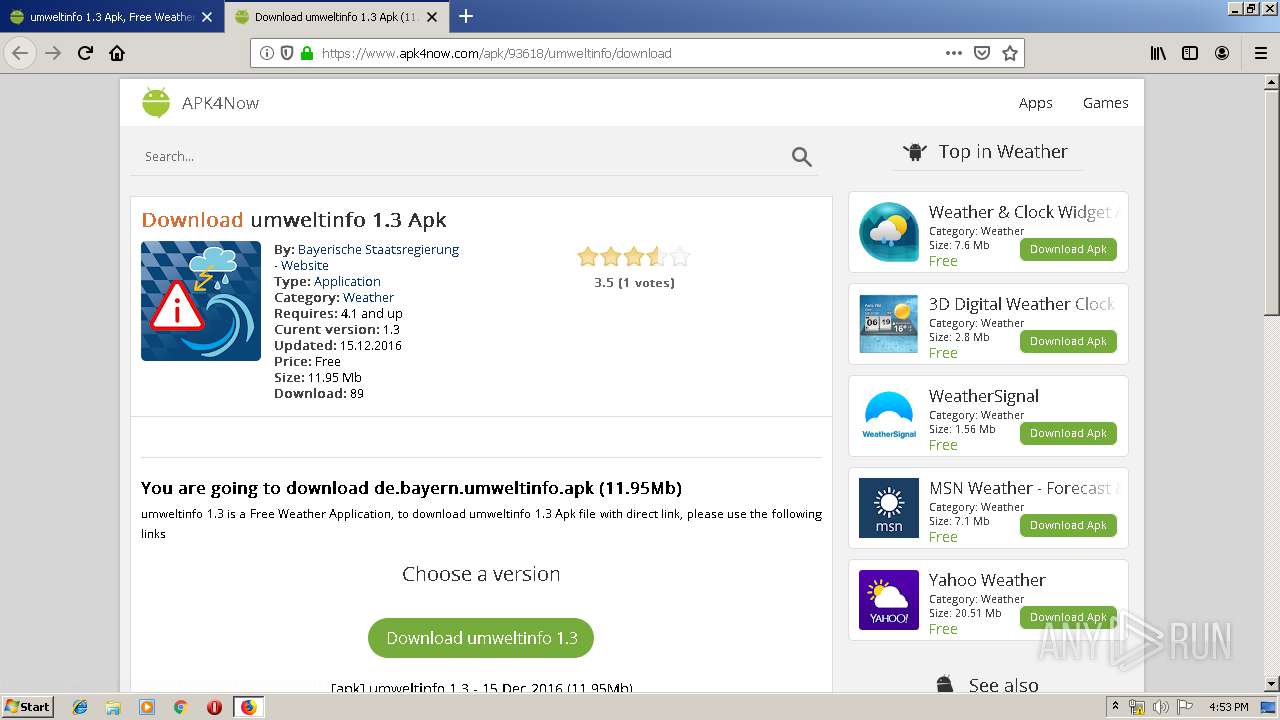Open the developer Website link
The image size is (1280, 720).
(305, 265)
